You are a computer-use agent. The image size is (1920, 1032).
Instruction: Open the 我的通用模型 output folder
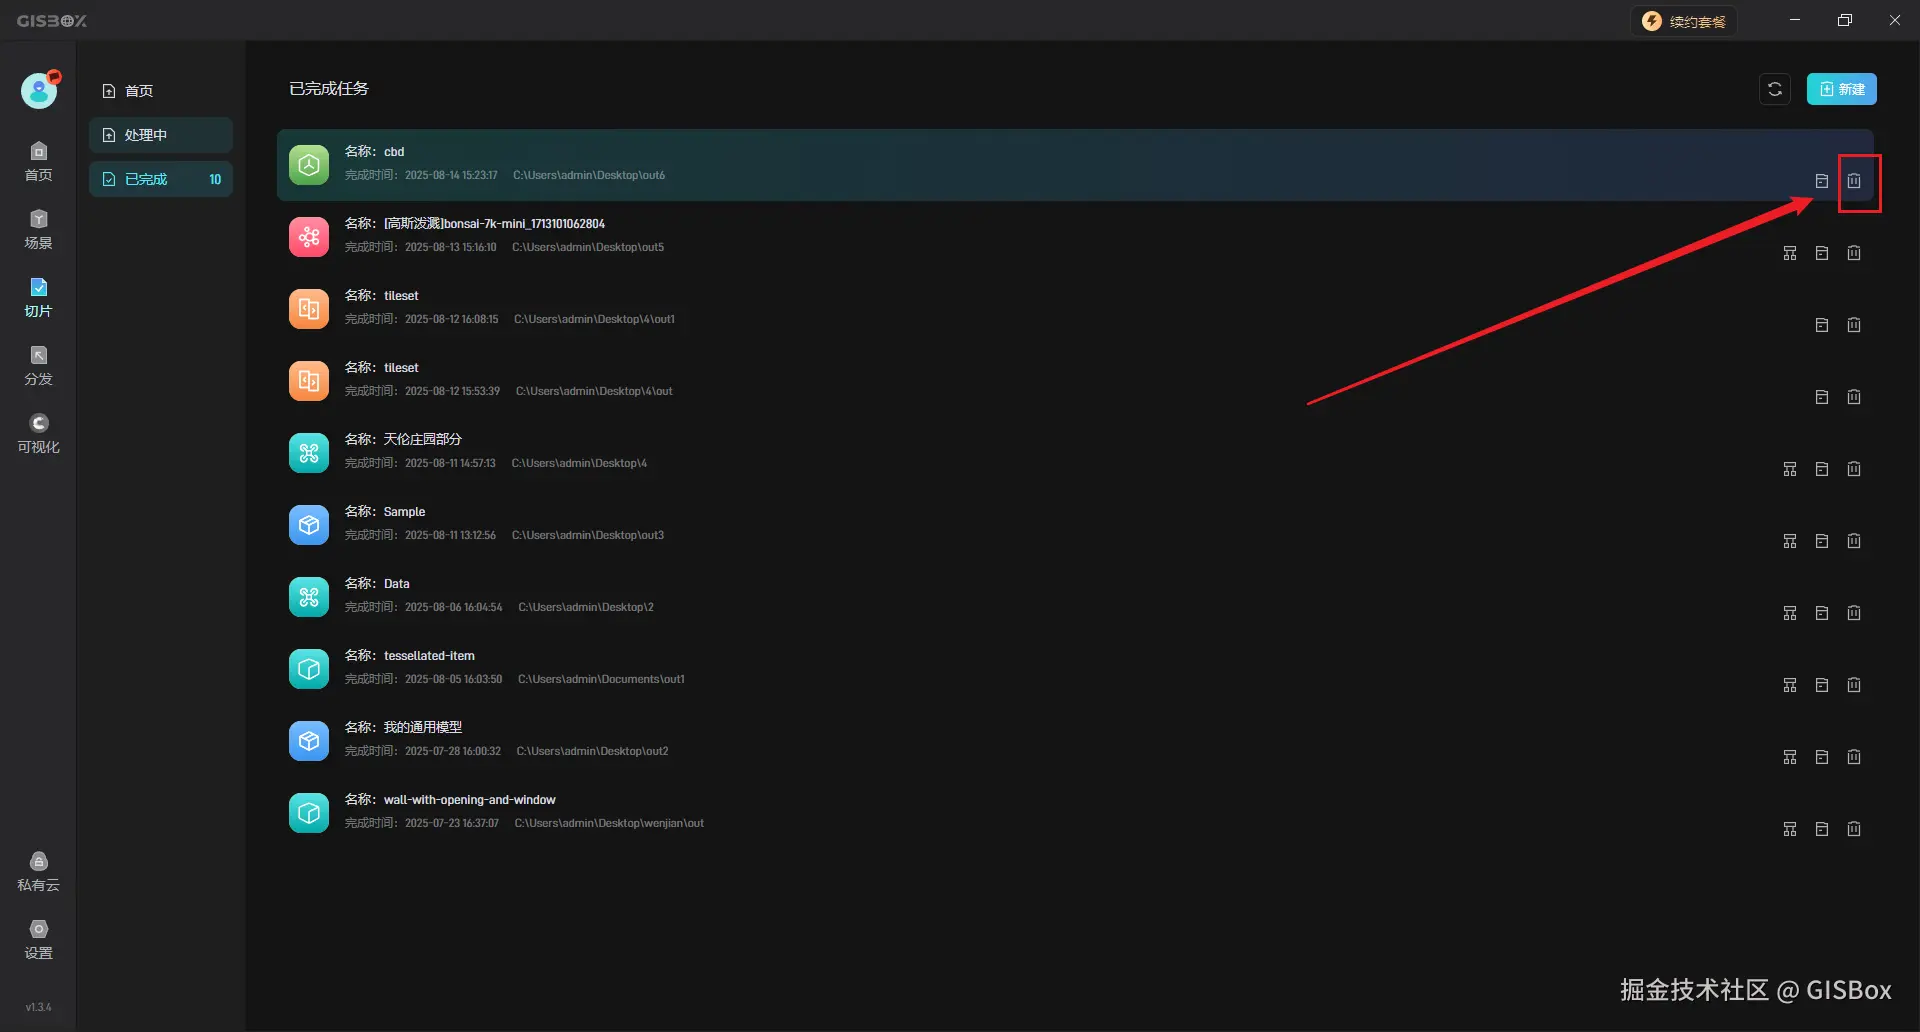[1822, 757]
